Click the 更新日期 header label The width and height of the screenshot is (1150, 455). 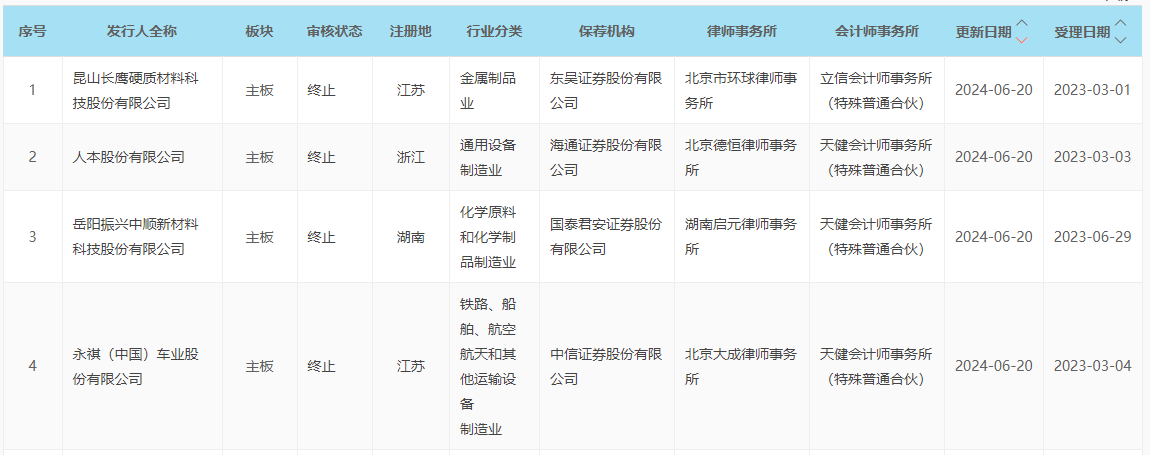point(984,32)
